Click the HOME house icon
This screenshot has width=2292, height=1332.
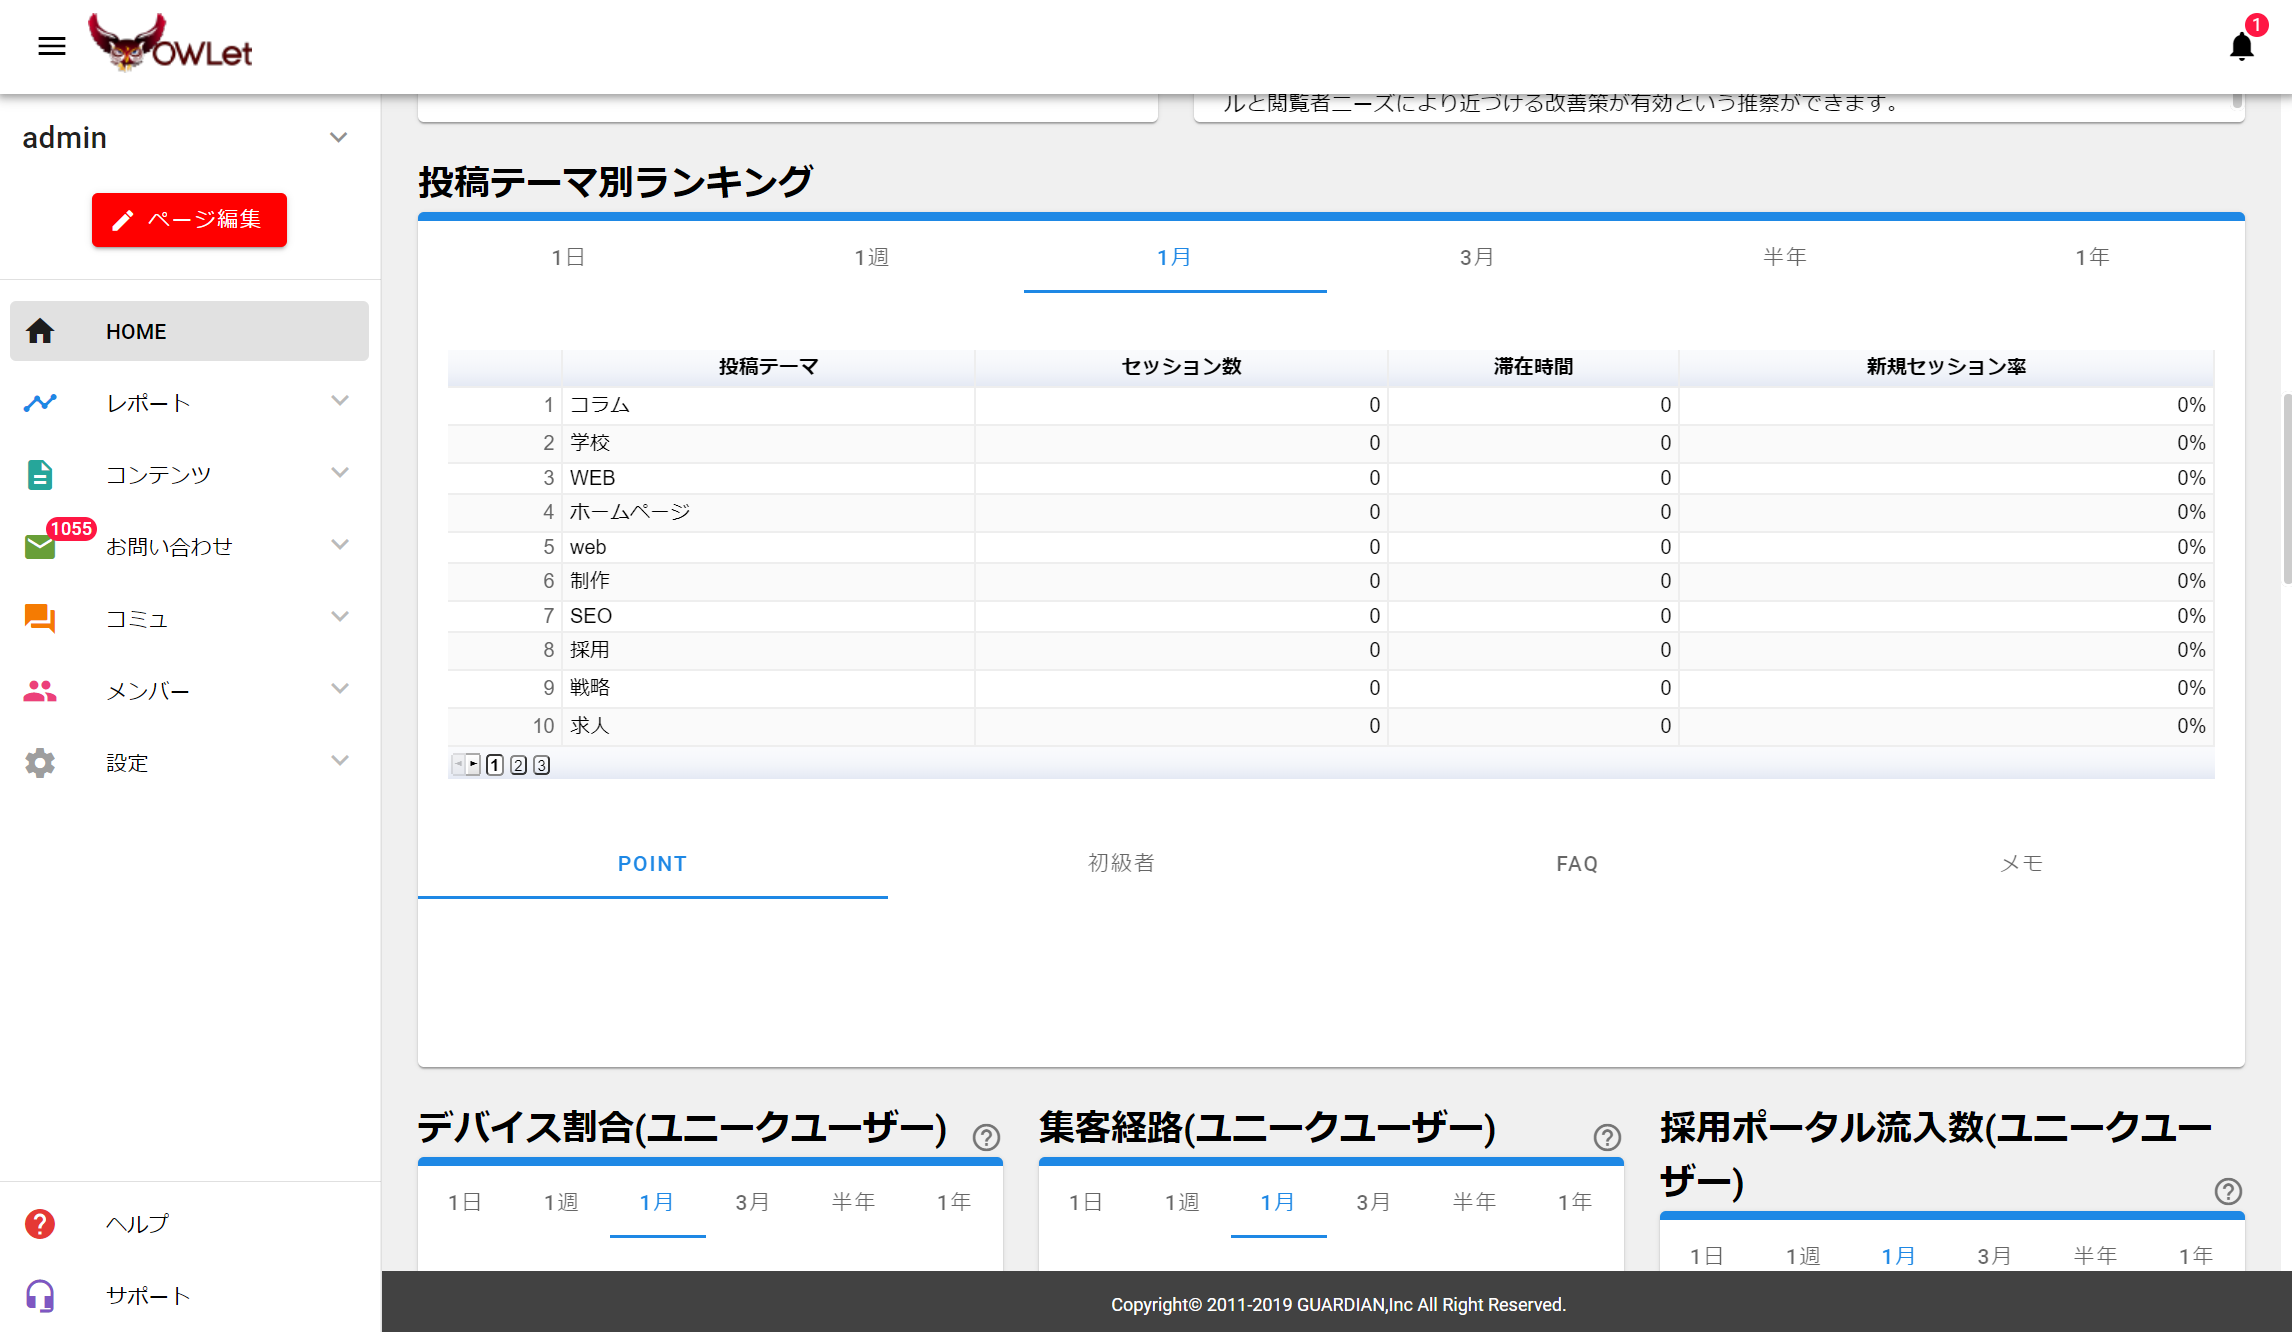40,331
